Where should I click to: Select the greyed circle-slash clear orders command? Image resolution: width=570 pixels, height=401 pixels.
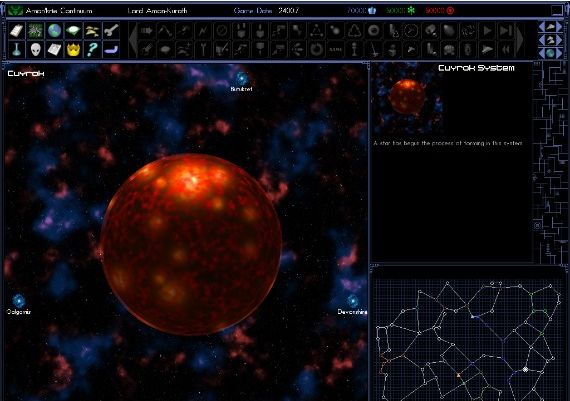222,31
